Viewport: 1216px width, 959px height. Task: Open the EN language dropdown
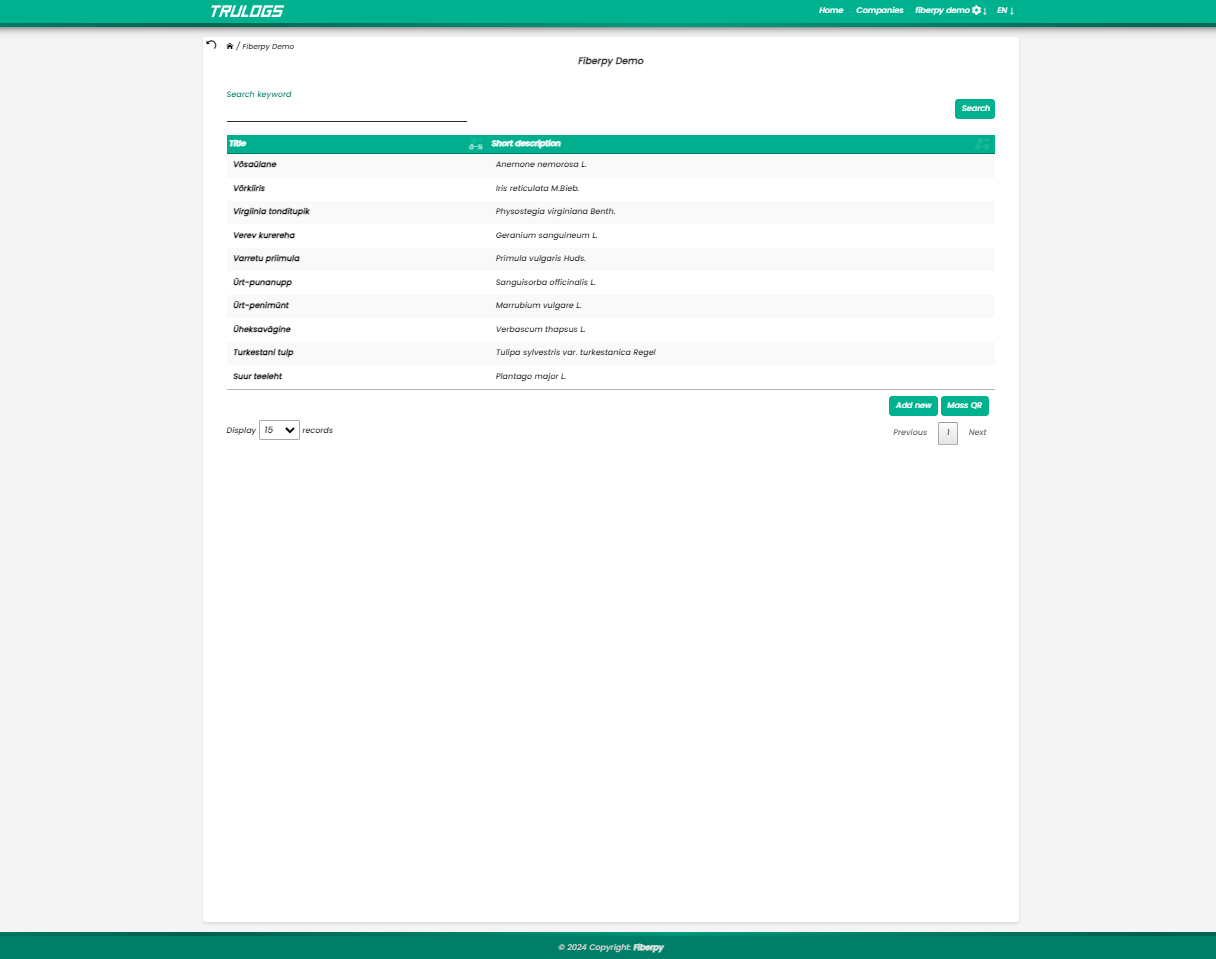point(1005,10)
